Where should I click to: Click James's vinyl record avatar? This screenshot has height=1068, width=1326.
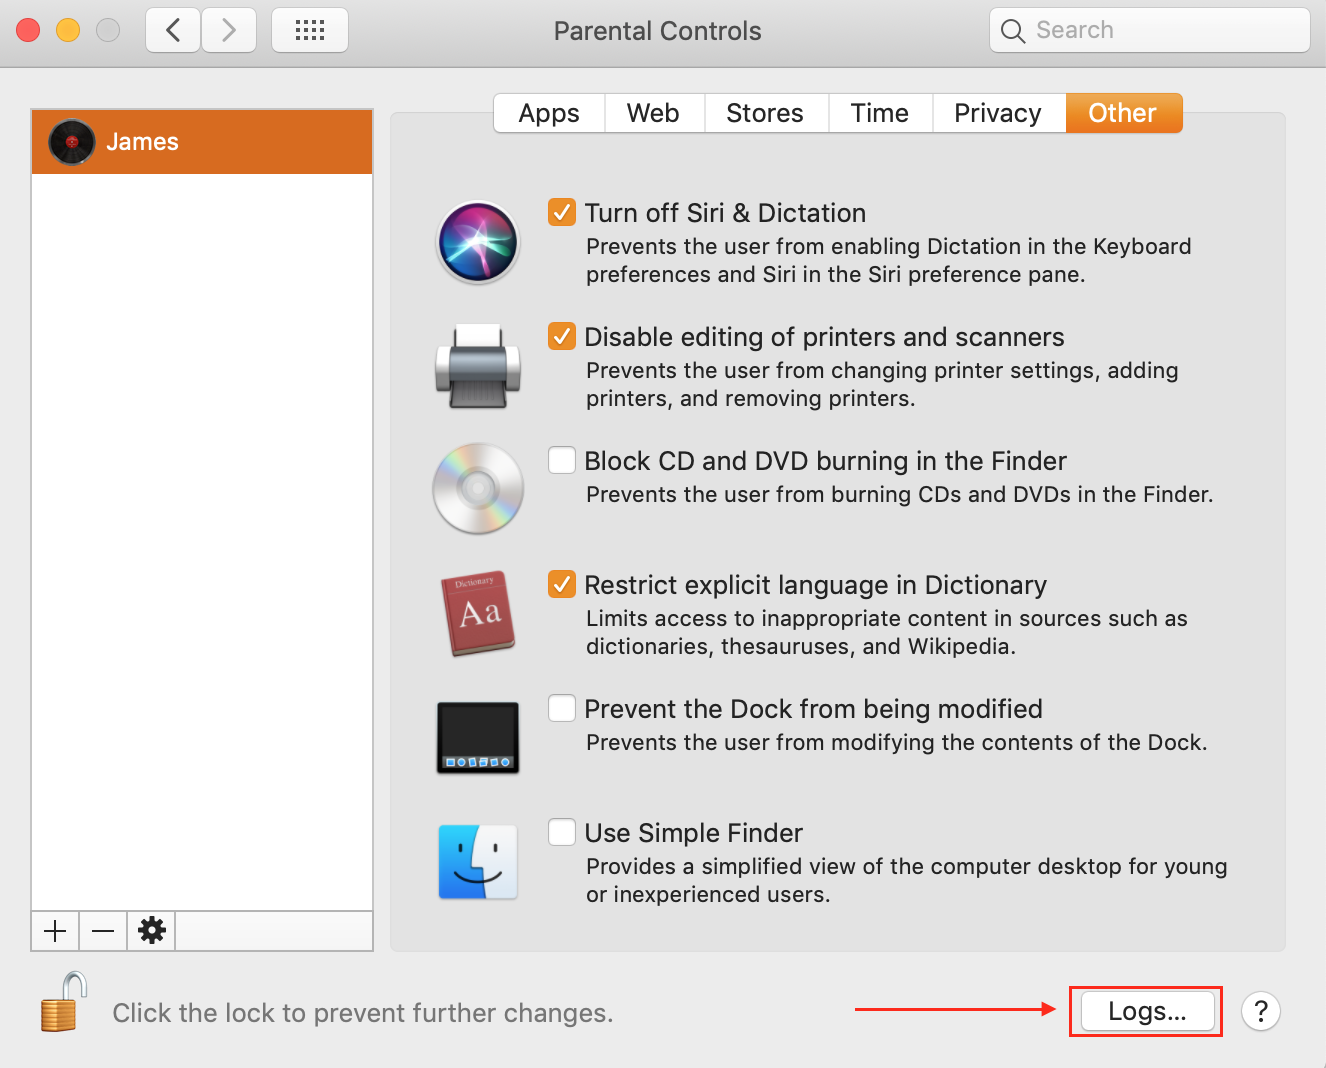[72, 142]
